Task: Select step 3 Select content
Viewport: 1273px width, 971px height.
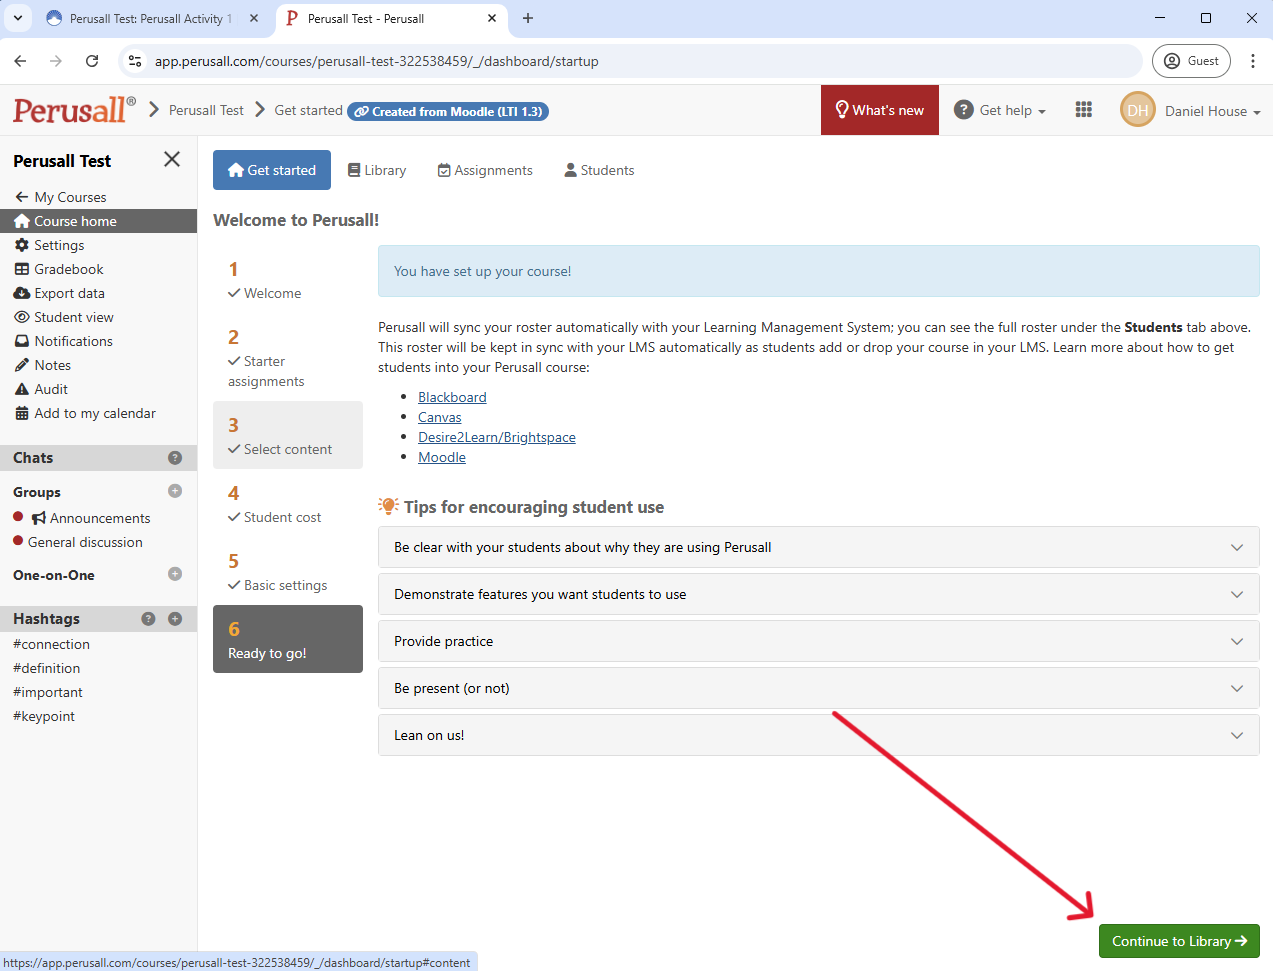Action: (x=287, y=436)
